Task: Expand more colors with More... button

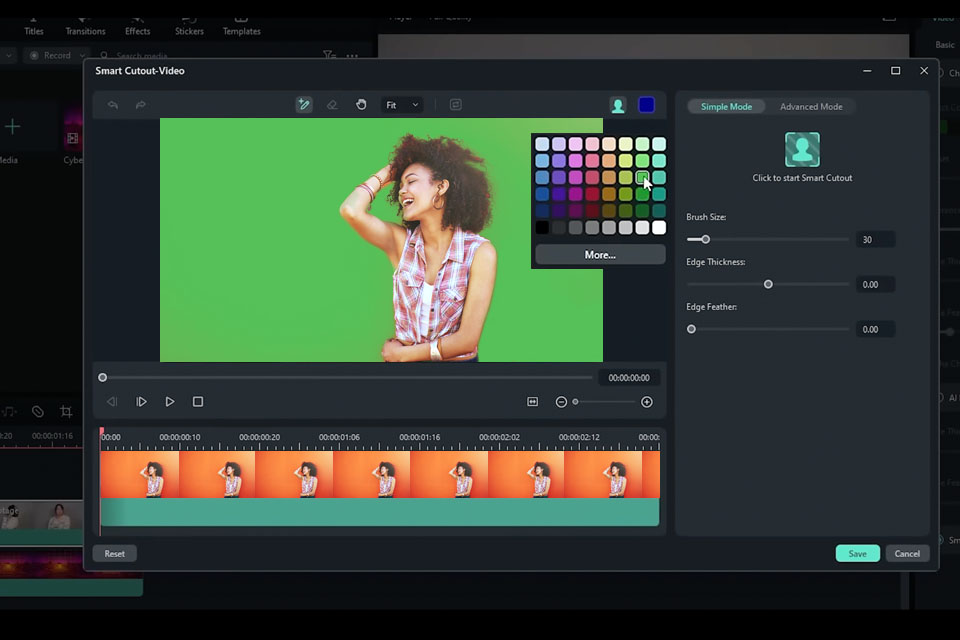Action: [x=600, y=255]
